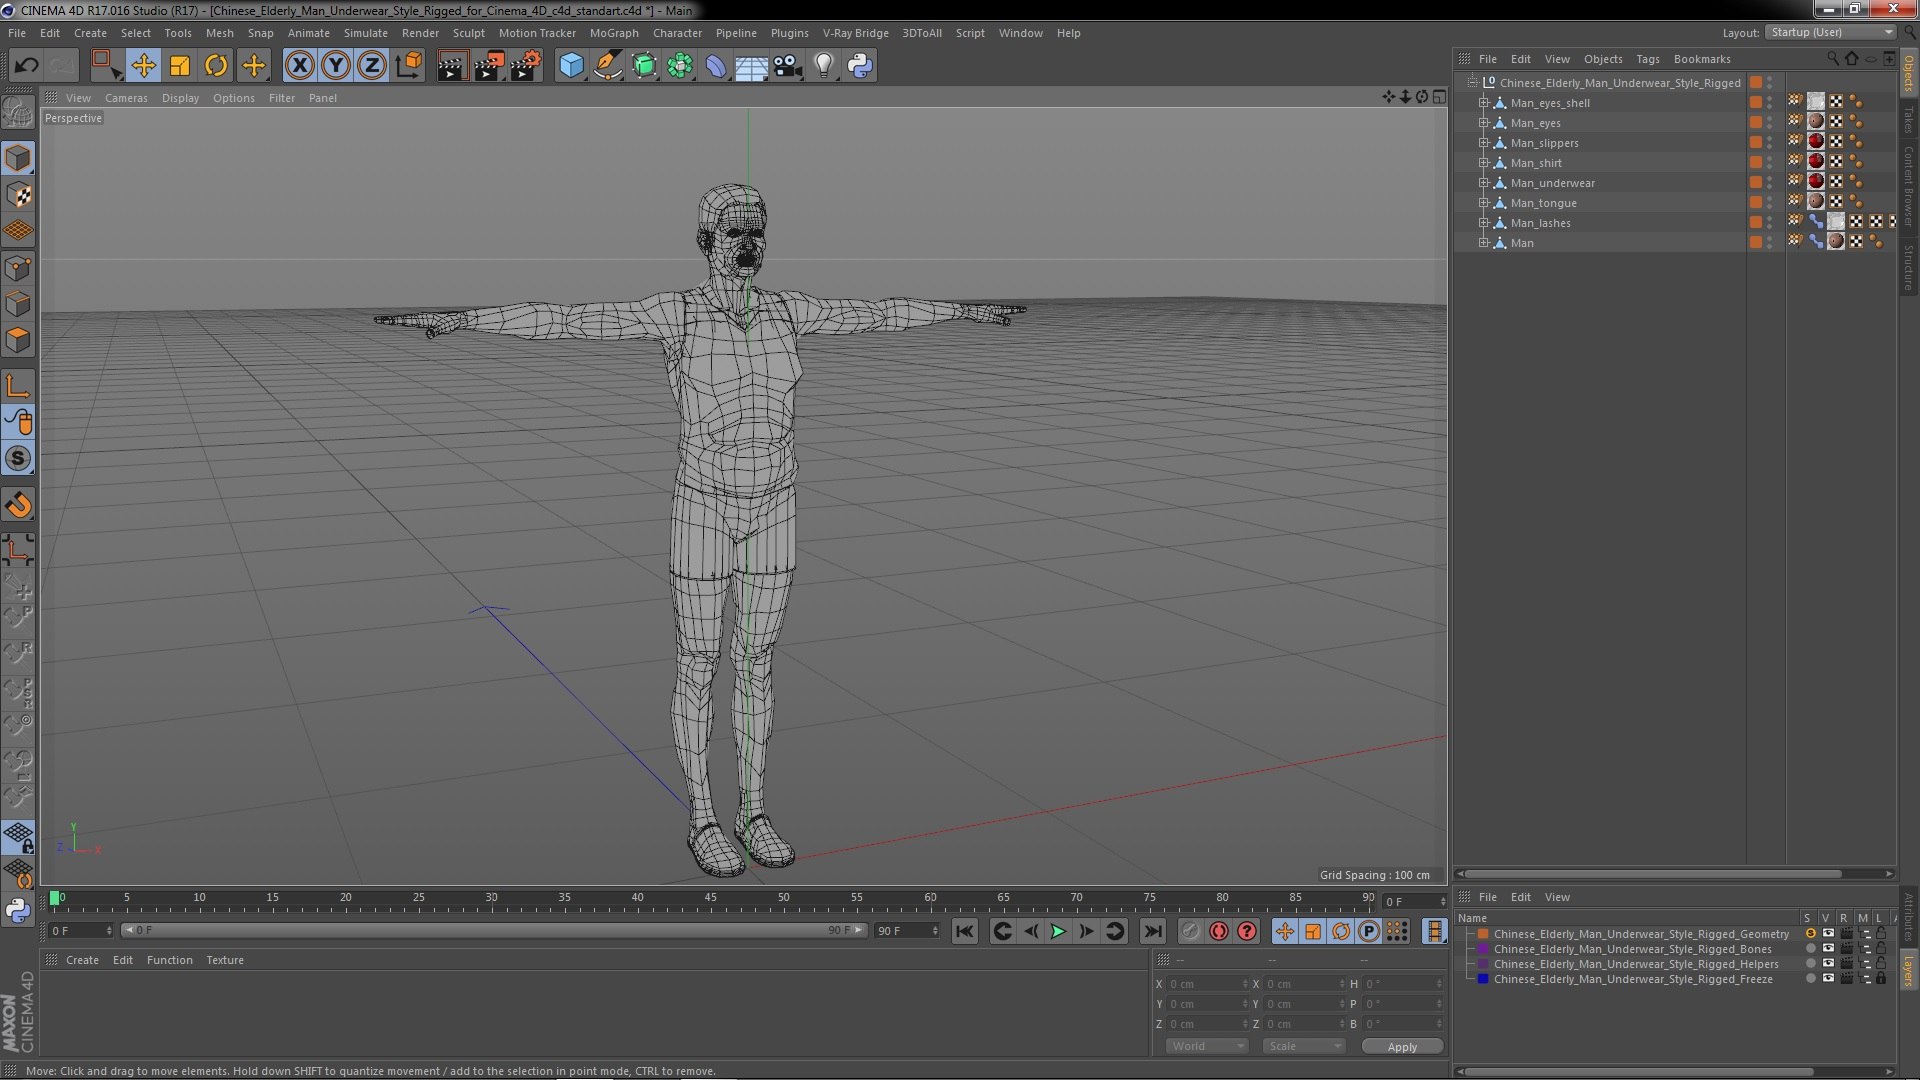Click the Record Active Objects button

coord(1190,931)
